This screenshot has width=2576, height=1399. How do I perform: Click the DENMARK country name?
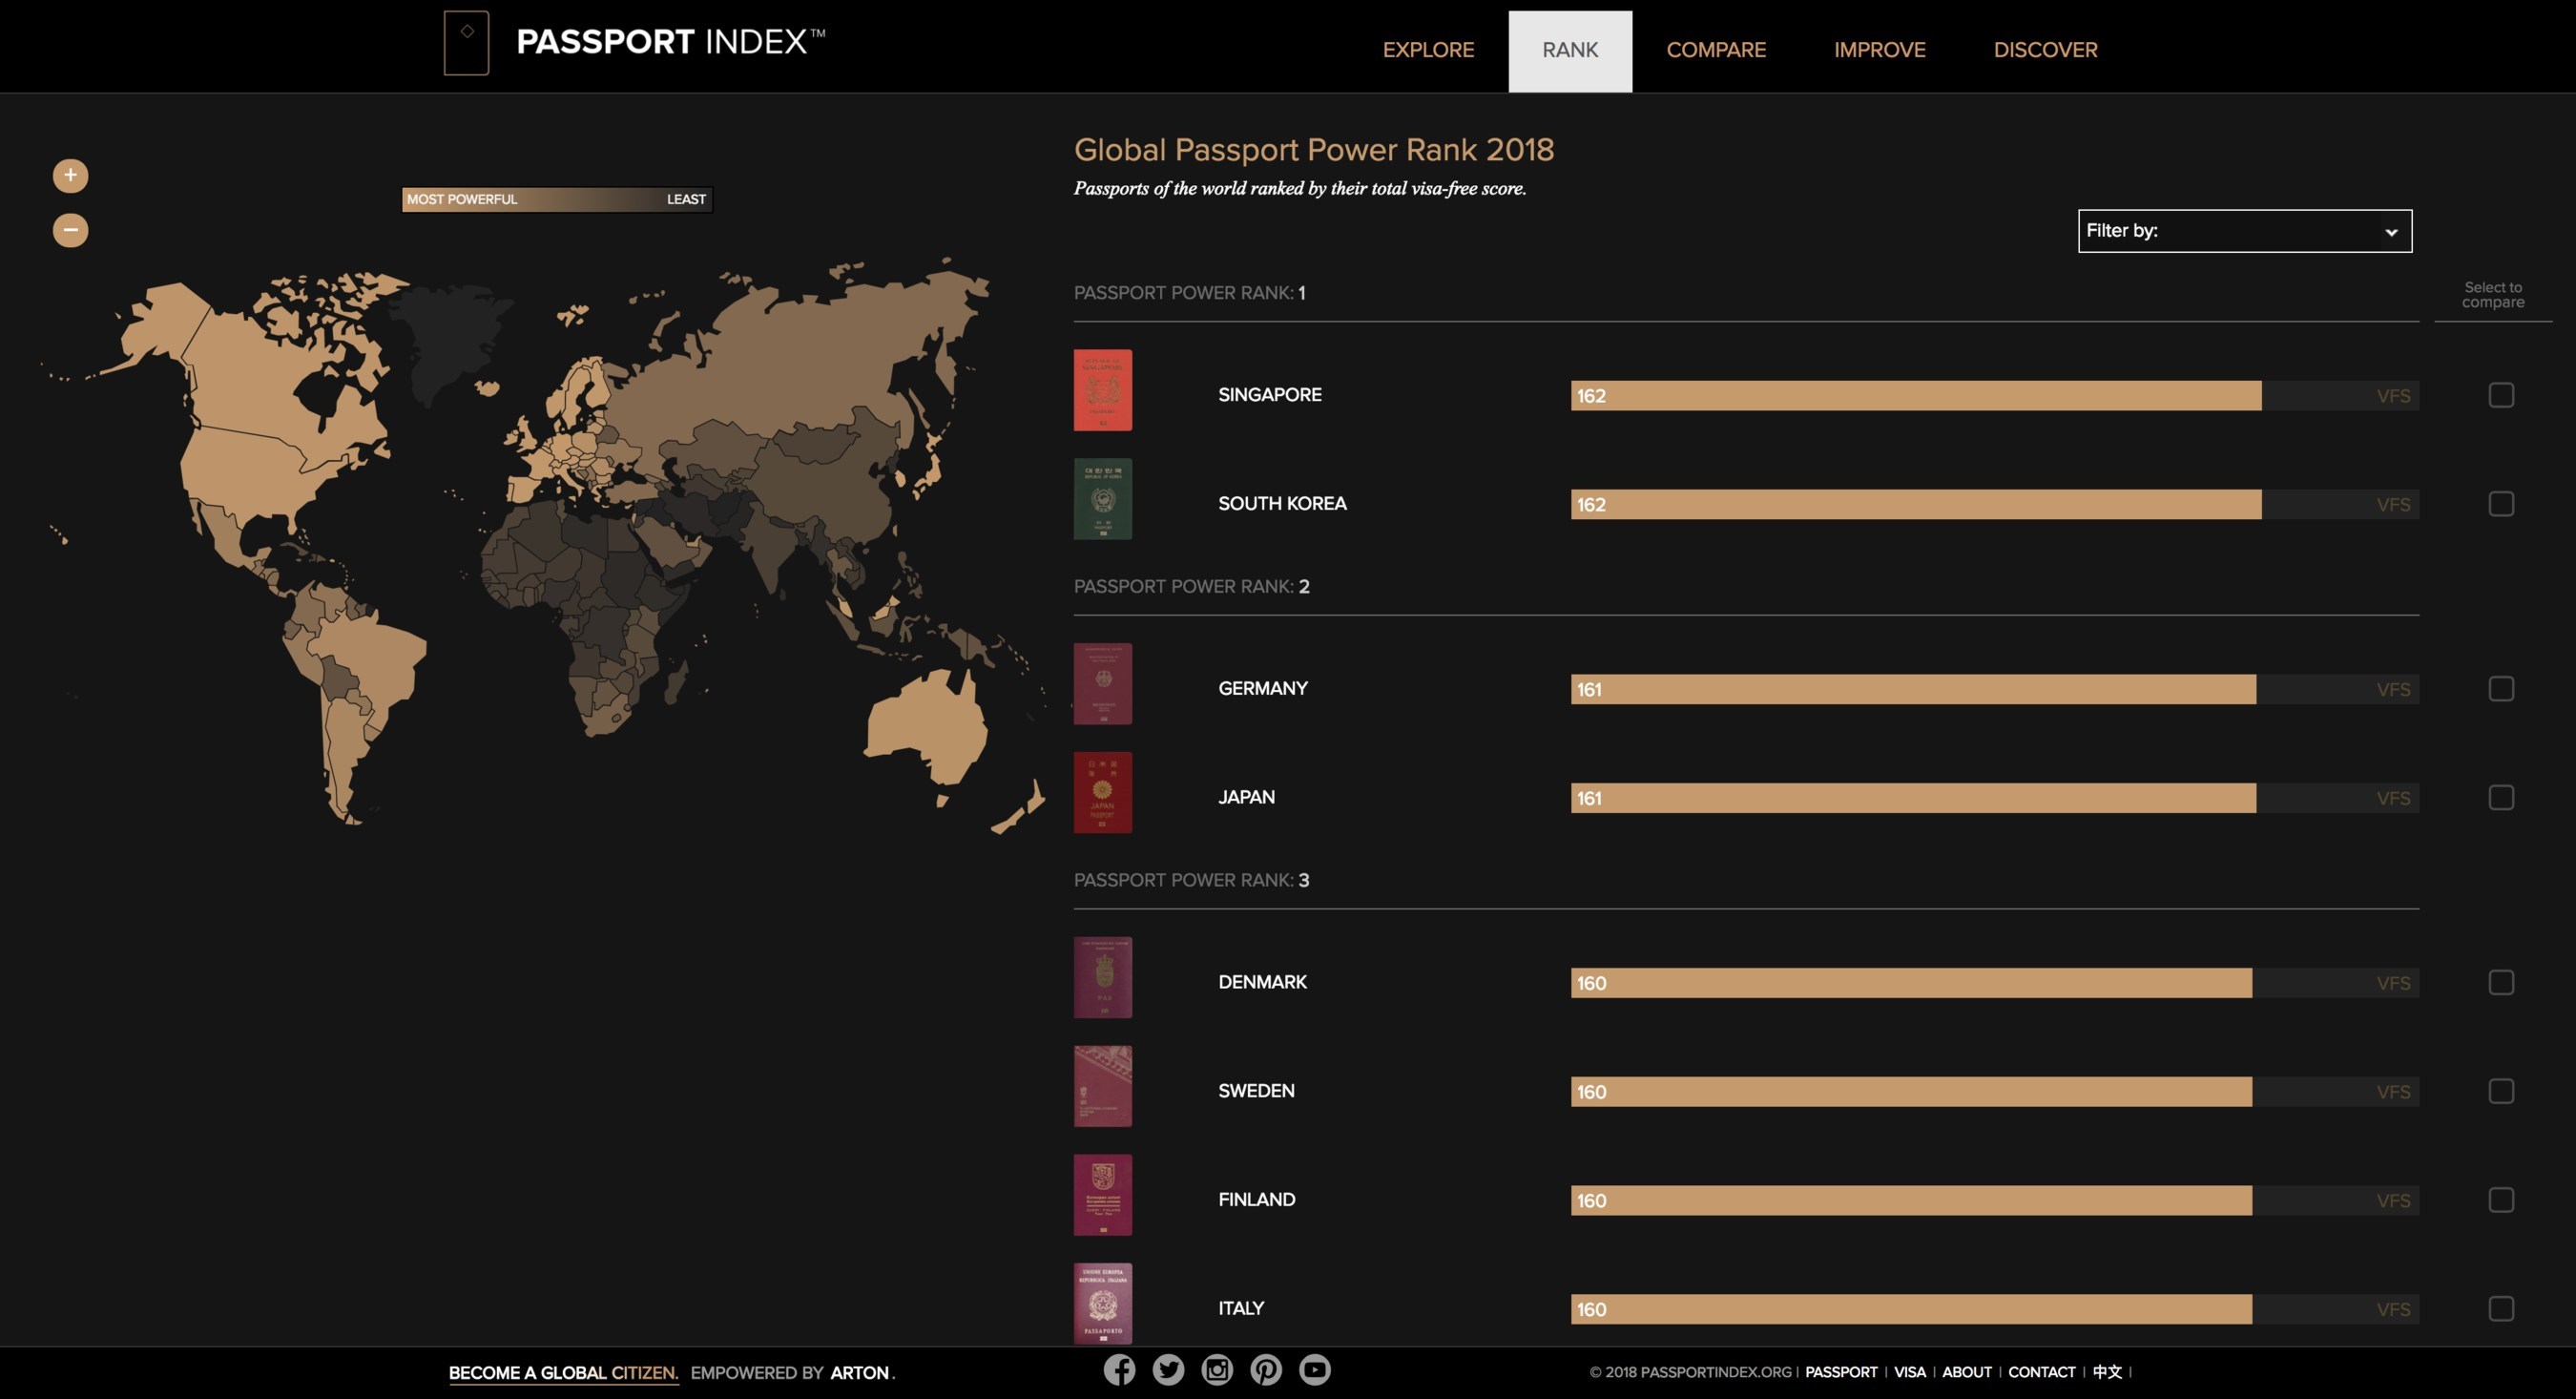pos(1262,983)
